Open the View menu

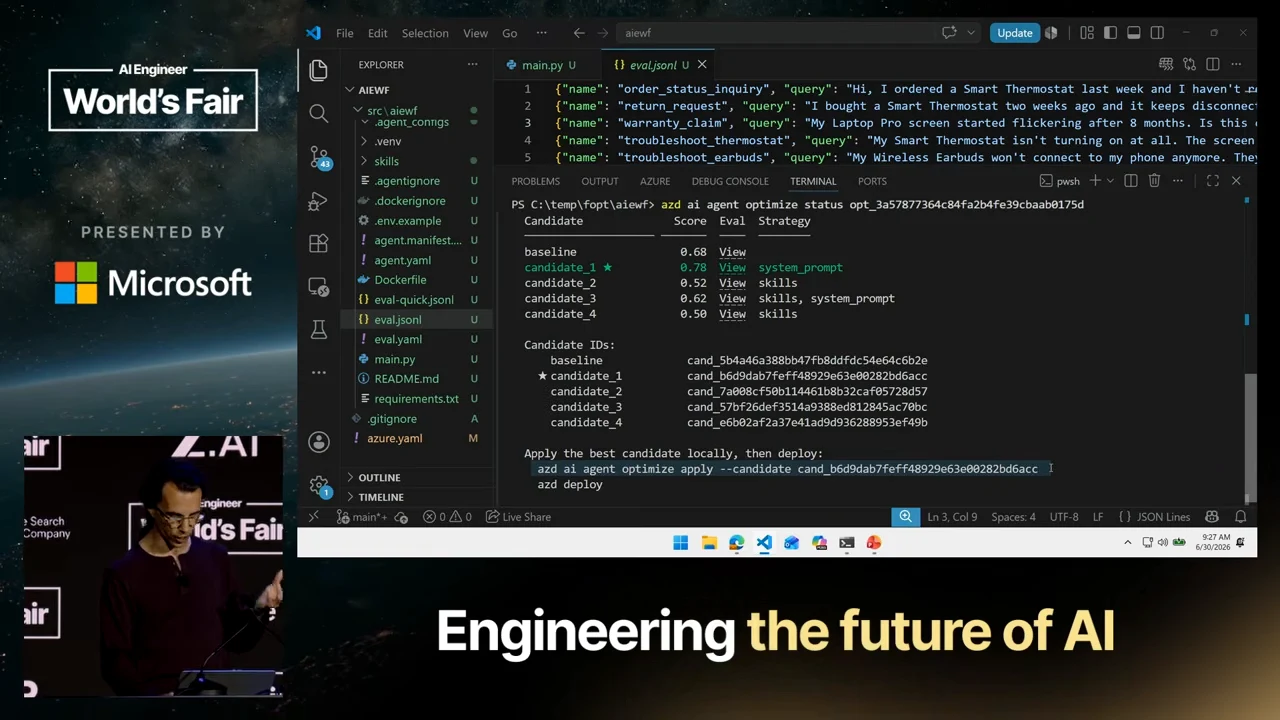tap(475, 33)
